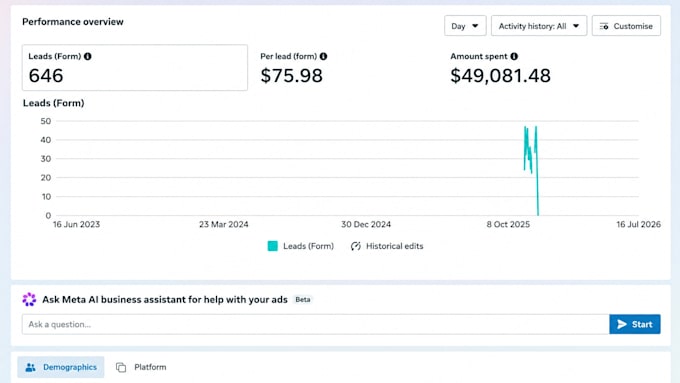This screenshot has height=383, width=680.
Task: Show info tooltip for Amount spent
Action: [x=514, y=56]
